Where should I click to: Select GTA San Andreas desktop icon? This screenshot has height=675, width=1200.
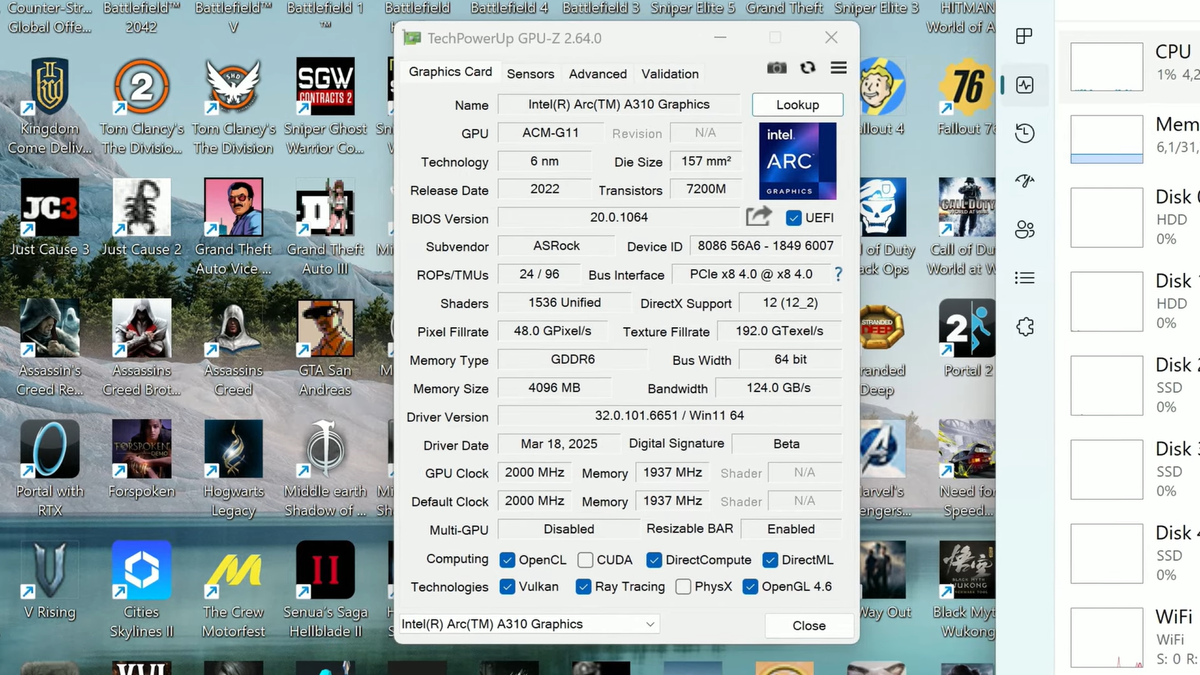click(325, 348)
